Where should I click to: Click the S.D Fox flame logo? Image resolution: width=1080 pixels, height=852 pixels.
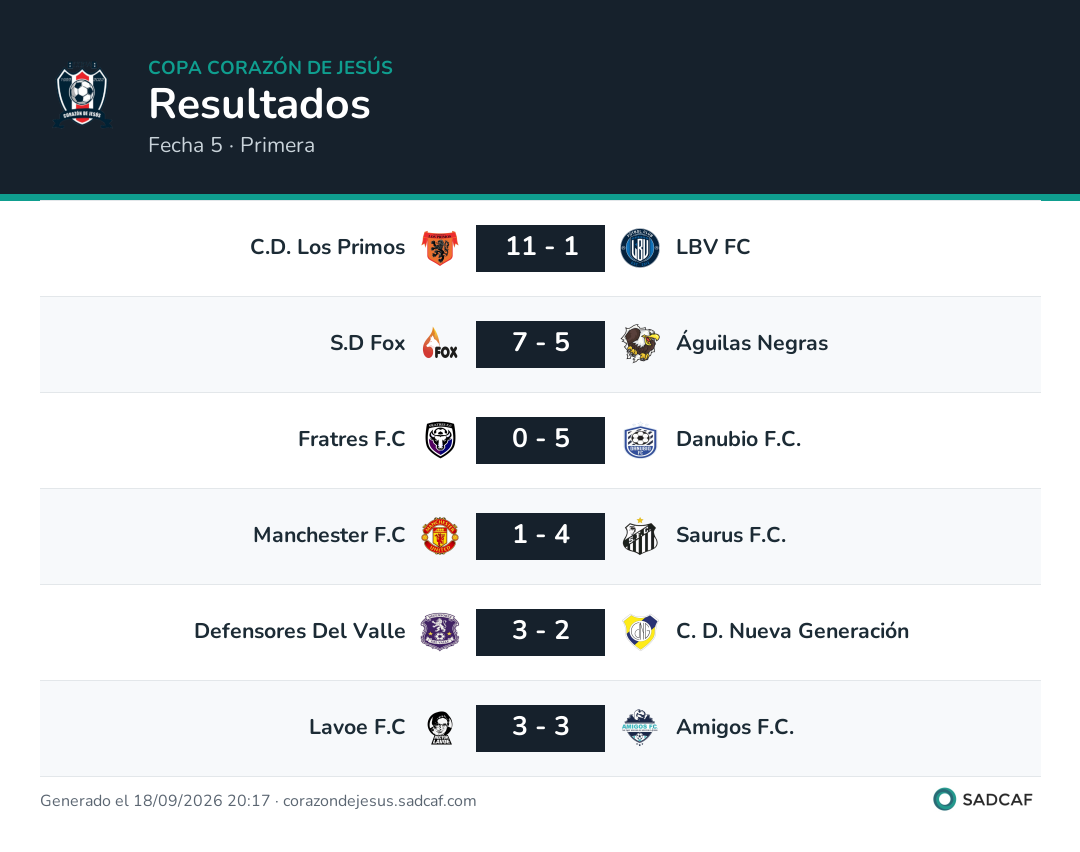point(440,344)
